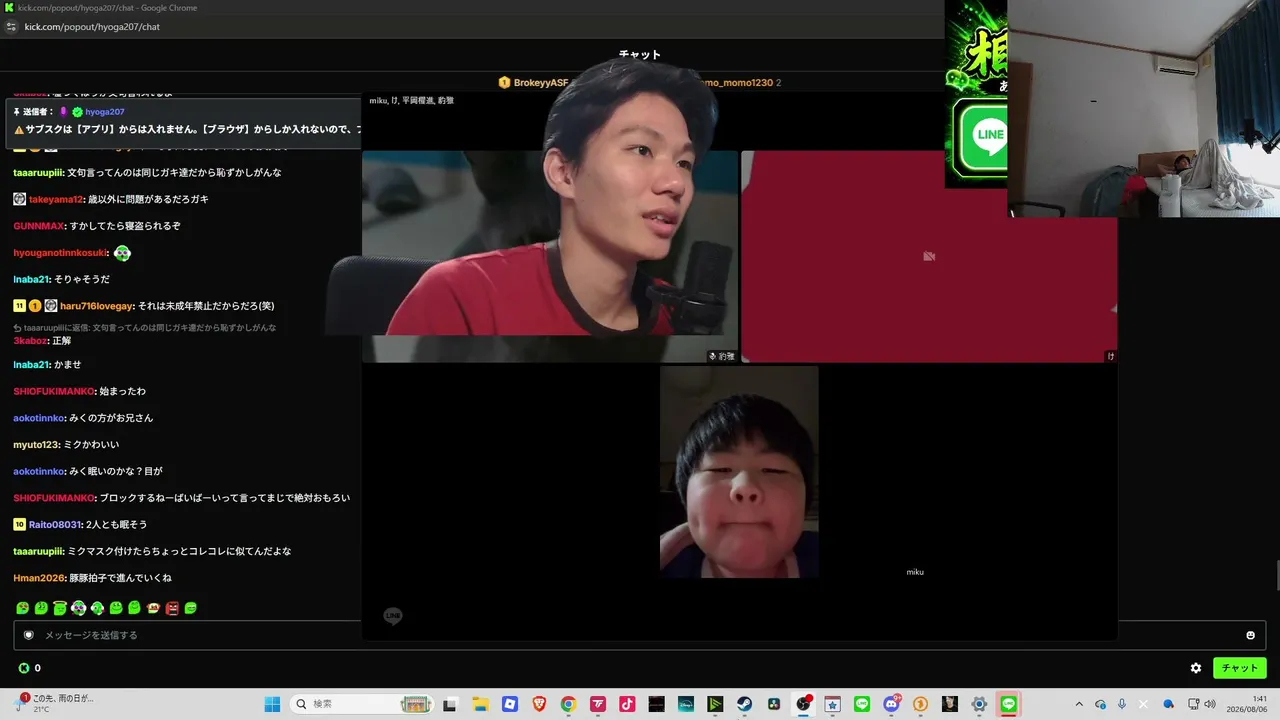
Task: Click the message text ミクかわいい
Action: tap(91, 445)
